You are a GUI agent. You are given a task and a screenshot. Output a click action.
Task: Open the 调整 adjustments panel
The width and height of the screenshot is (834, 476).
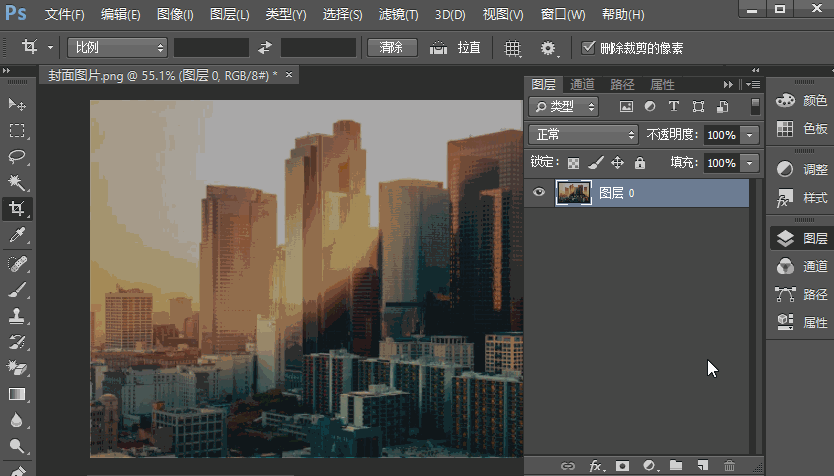[x=802, y=169]
